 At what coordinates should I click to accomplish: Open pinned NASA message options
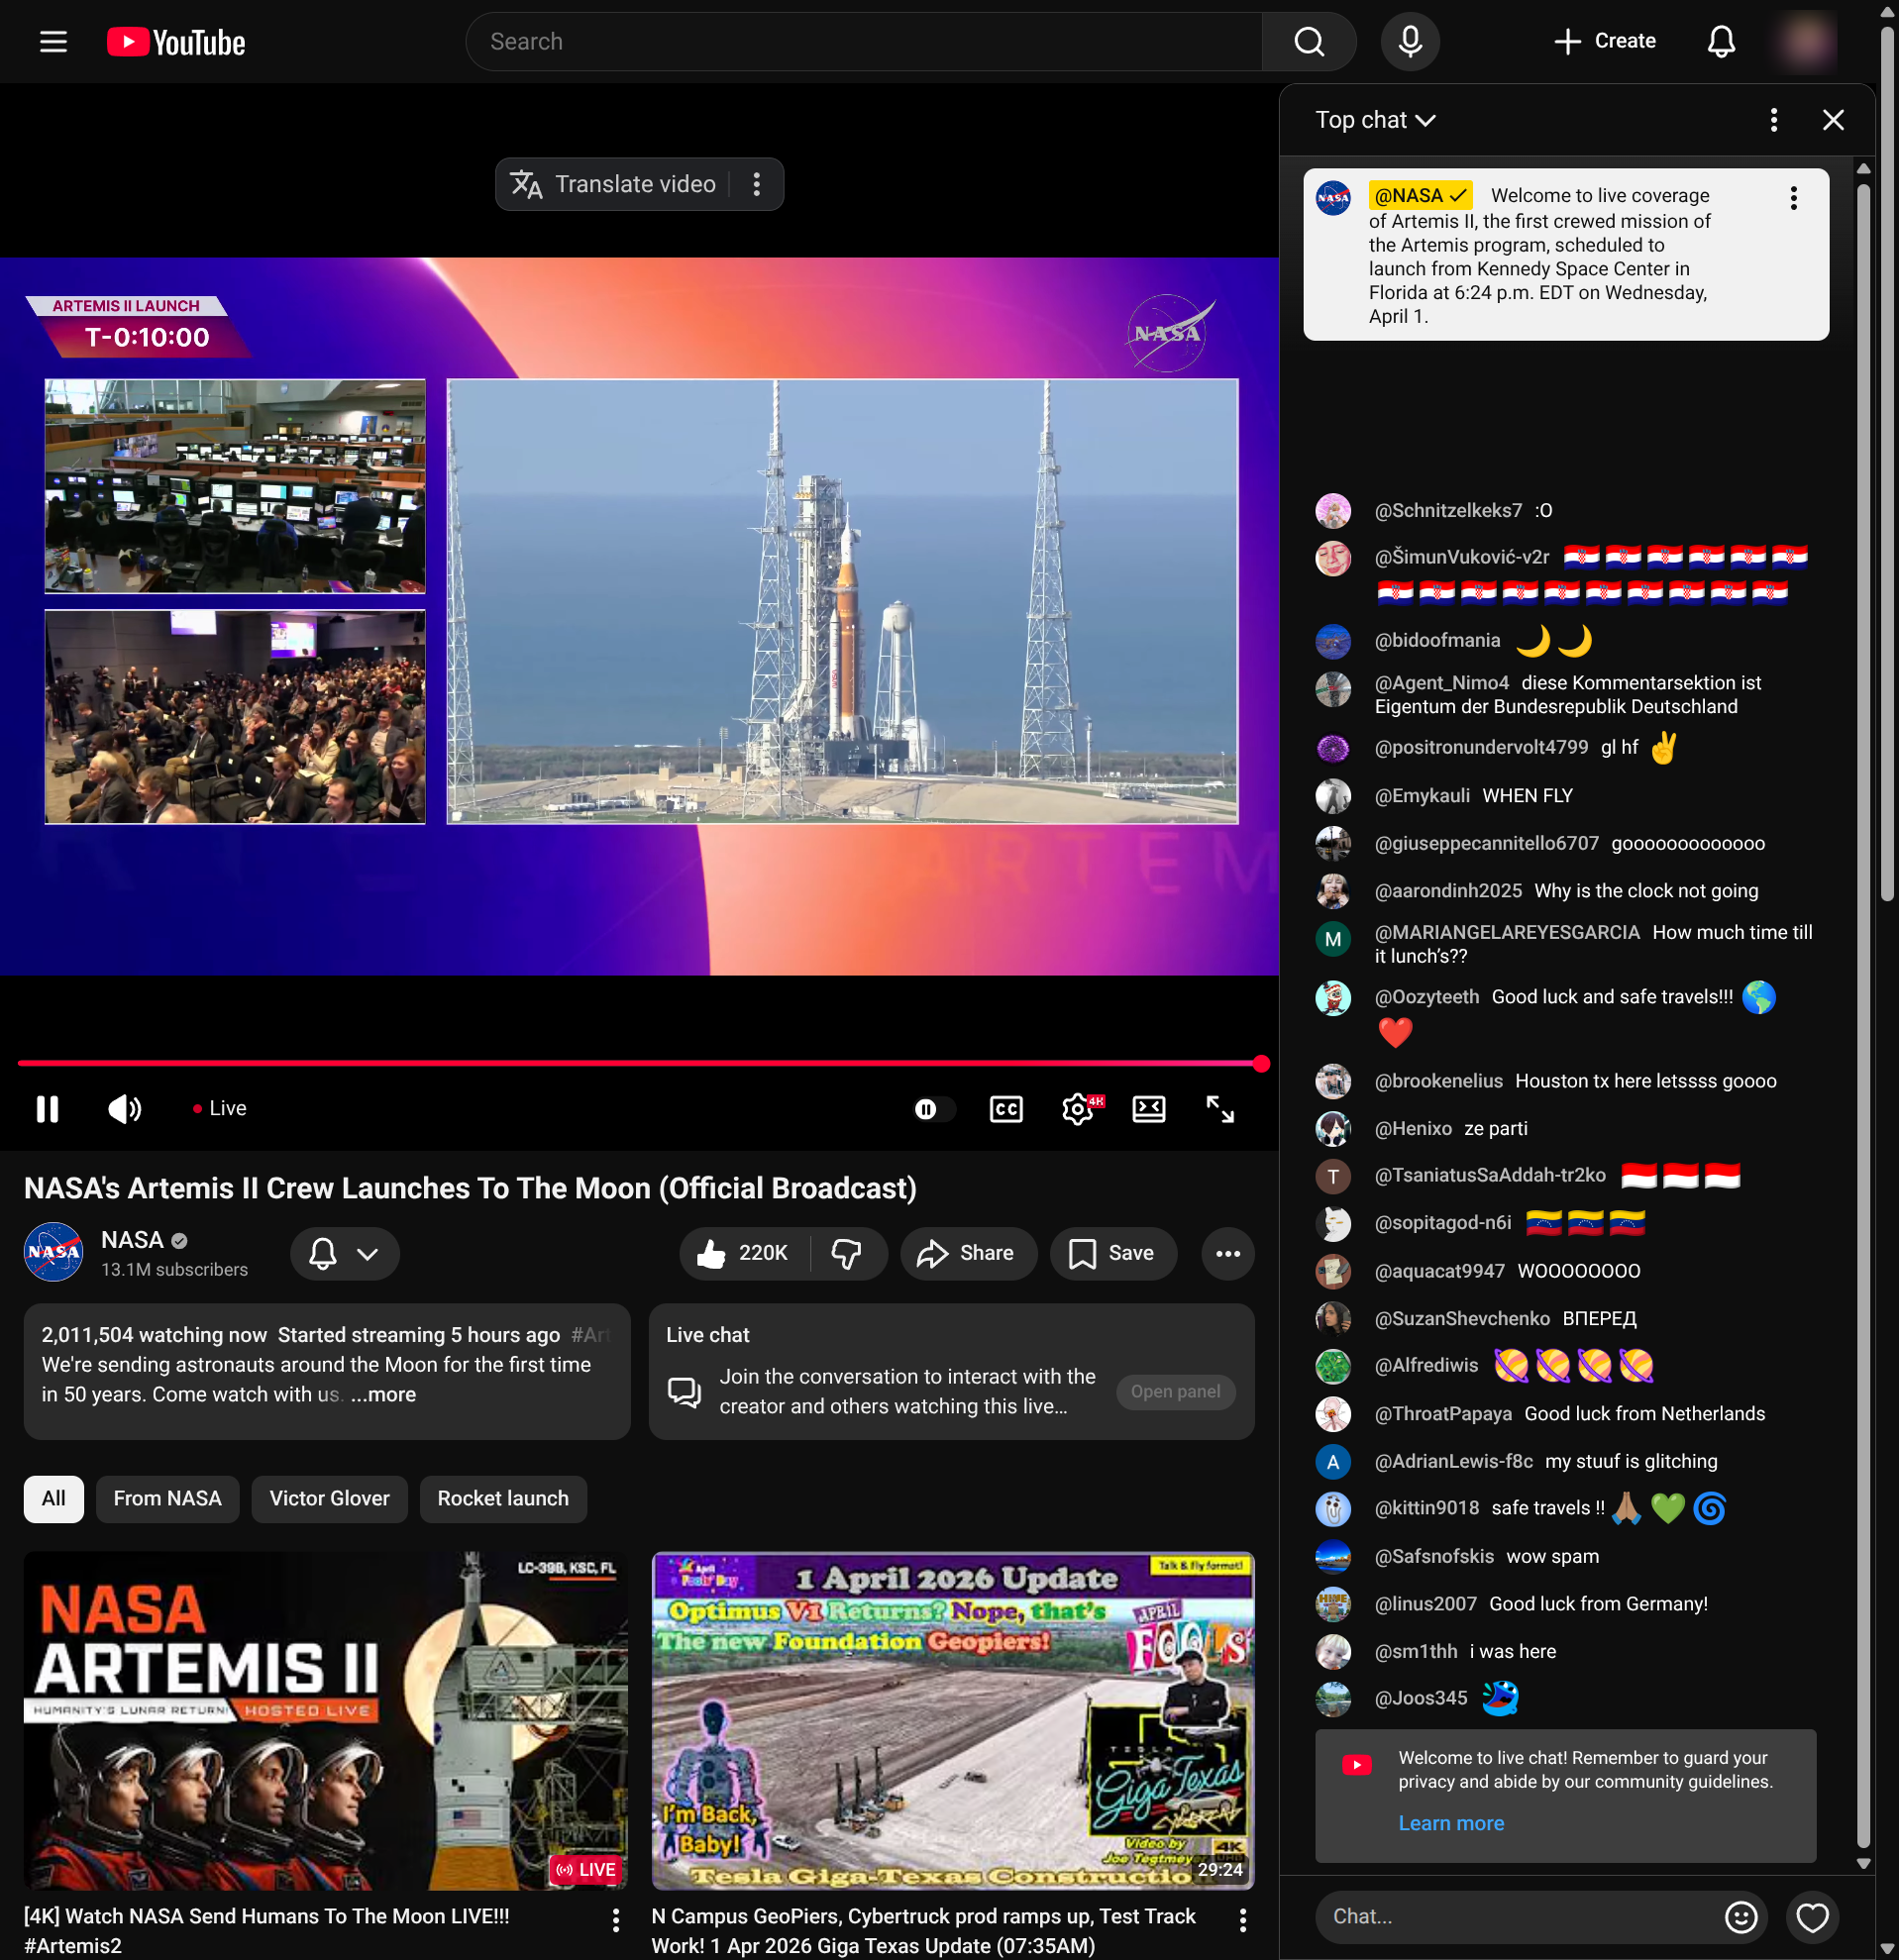1793,198
